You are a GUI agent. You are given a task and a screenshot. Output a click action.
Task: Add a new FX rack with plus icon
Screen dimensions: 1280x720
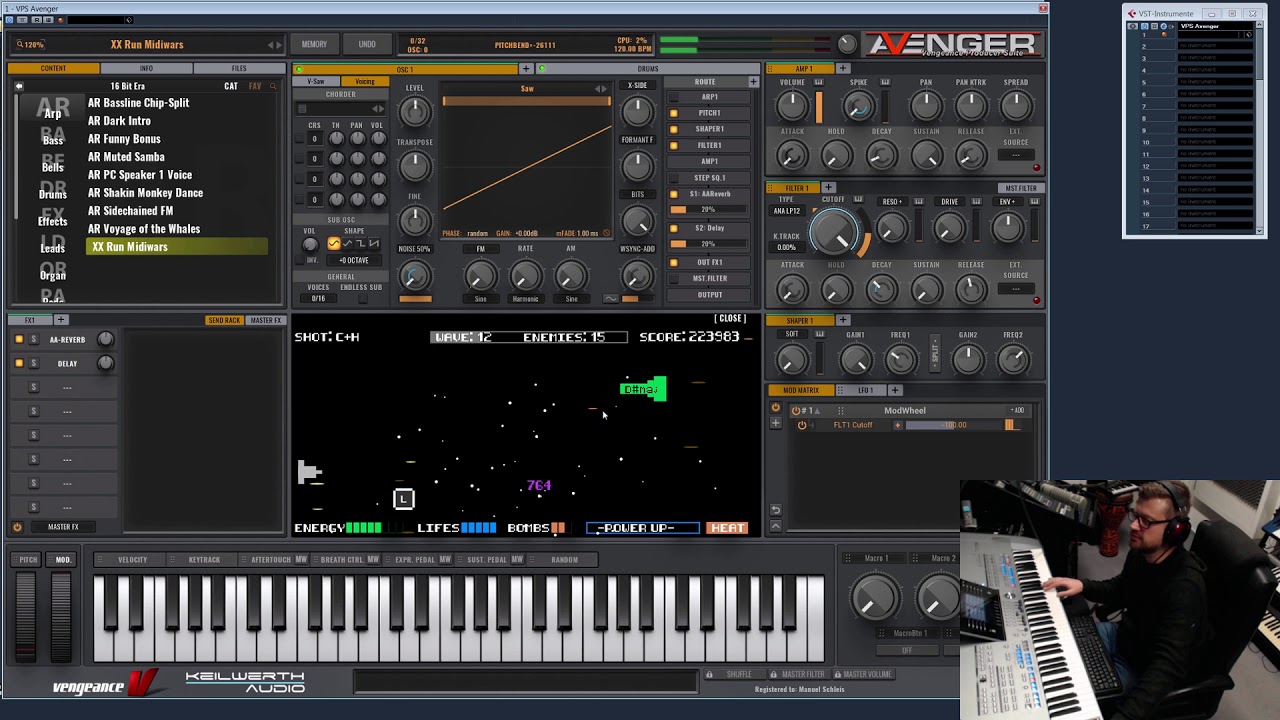click(60, 320)
